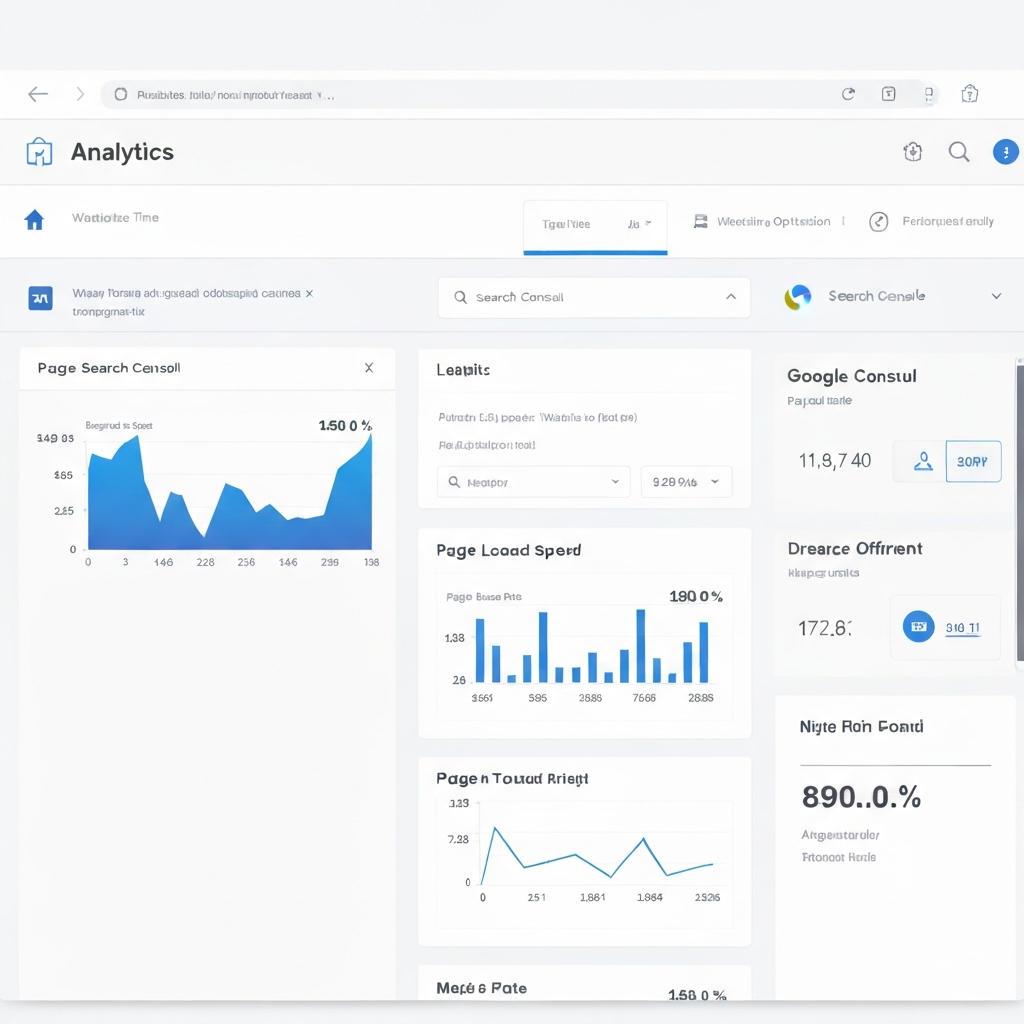Click the Analytics logo icon
The height and width of the screenshot is (1024, 1024).
(x=39, y=152)
